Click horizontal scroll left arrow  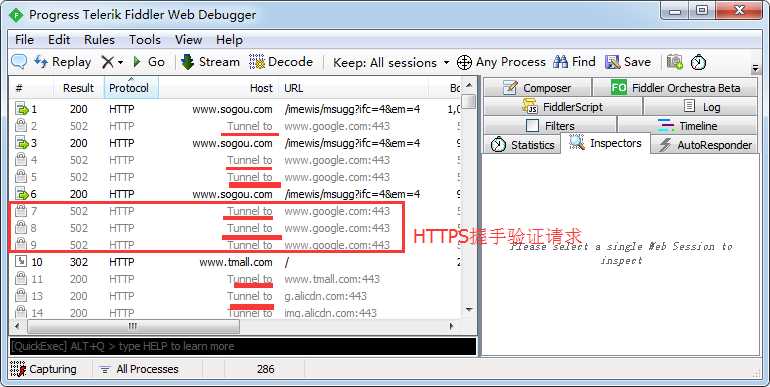(17, 326)
